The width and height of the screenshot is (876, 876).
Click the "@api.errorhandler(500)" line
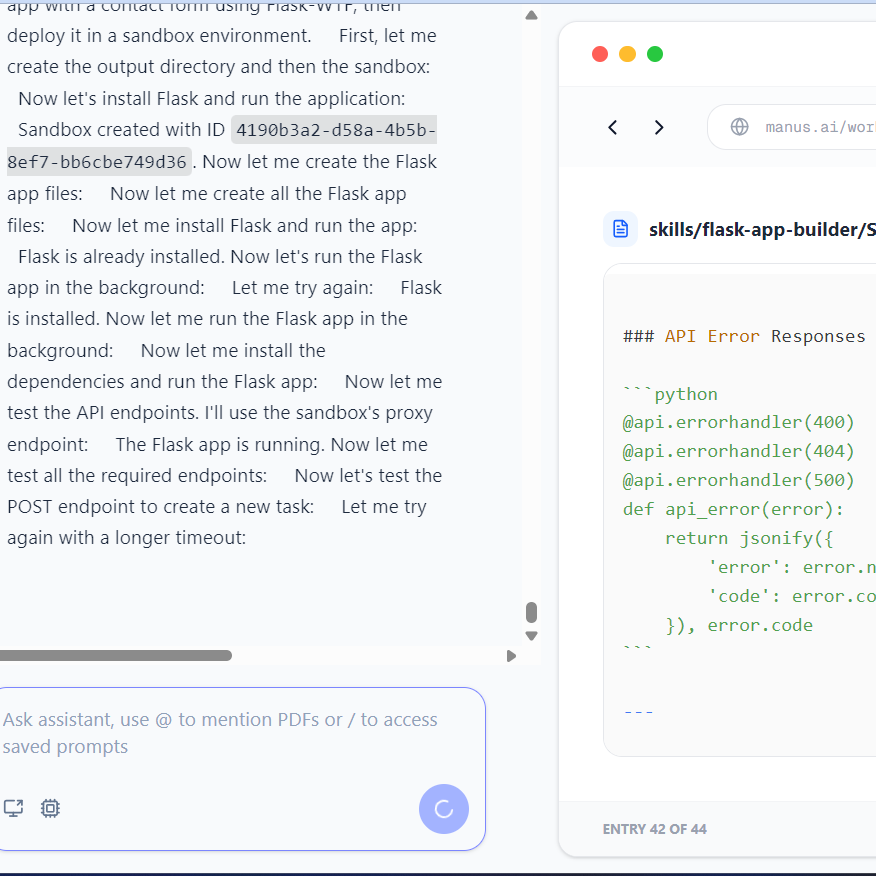pyautogui.click(x=739, y=480)
